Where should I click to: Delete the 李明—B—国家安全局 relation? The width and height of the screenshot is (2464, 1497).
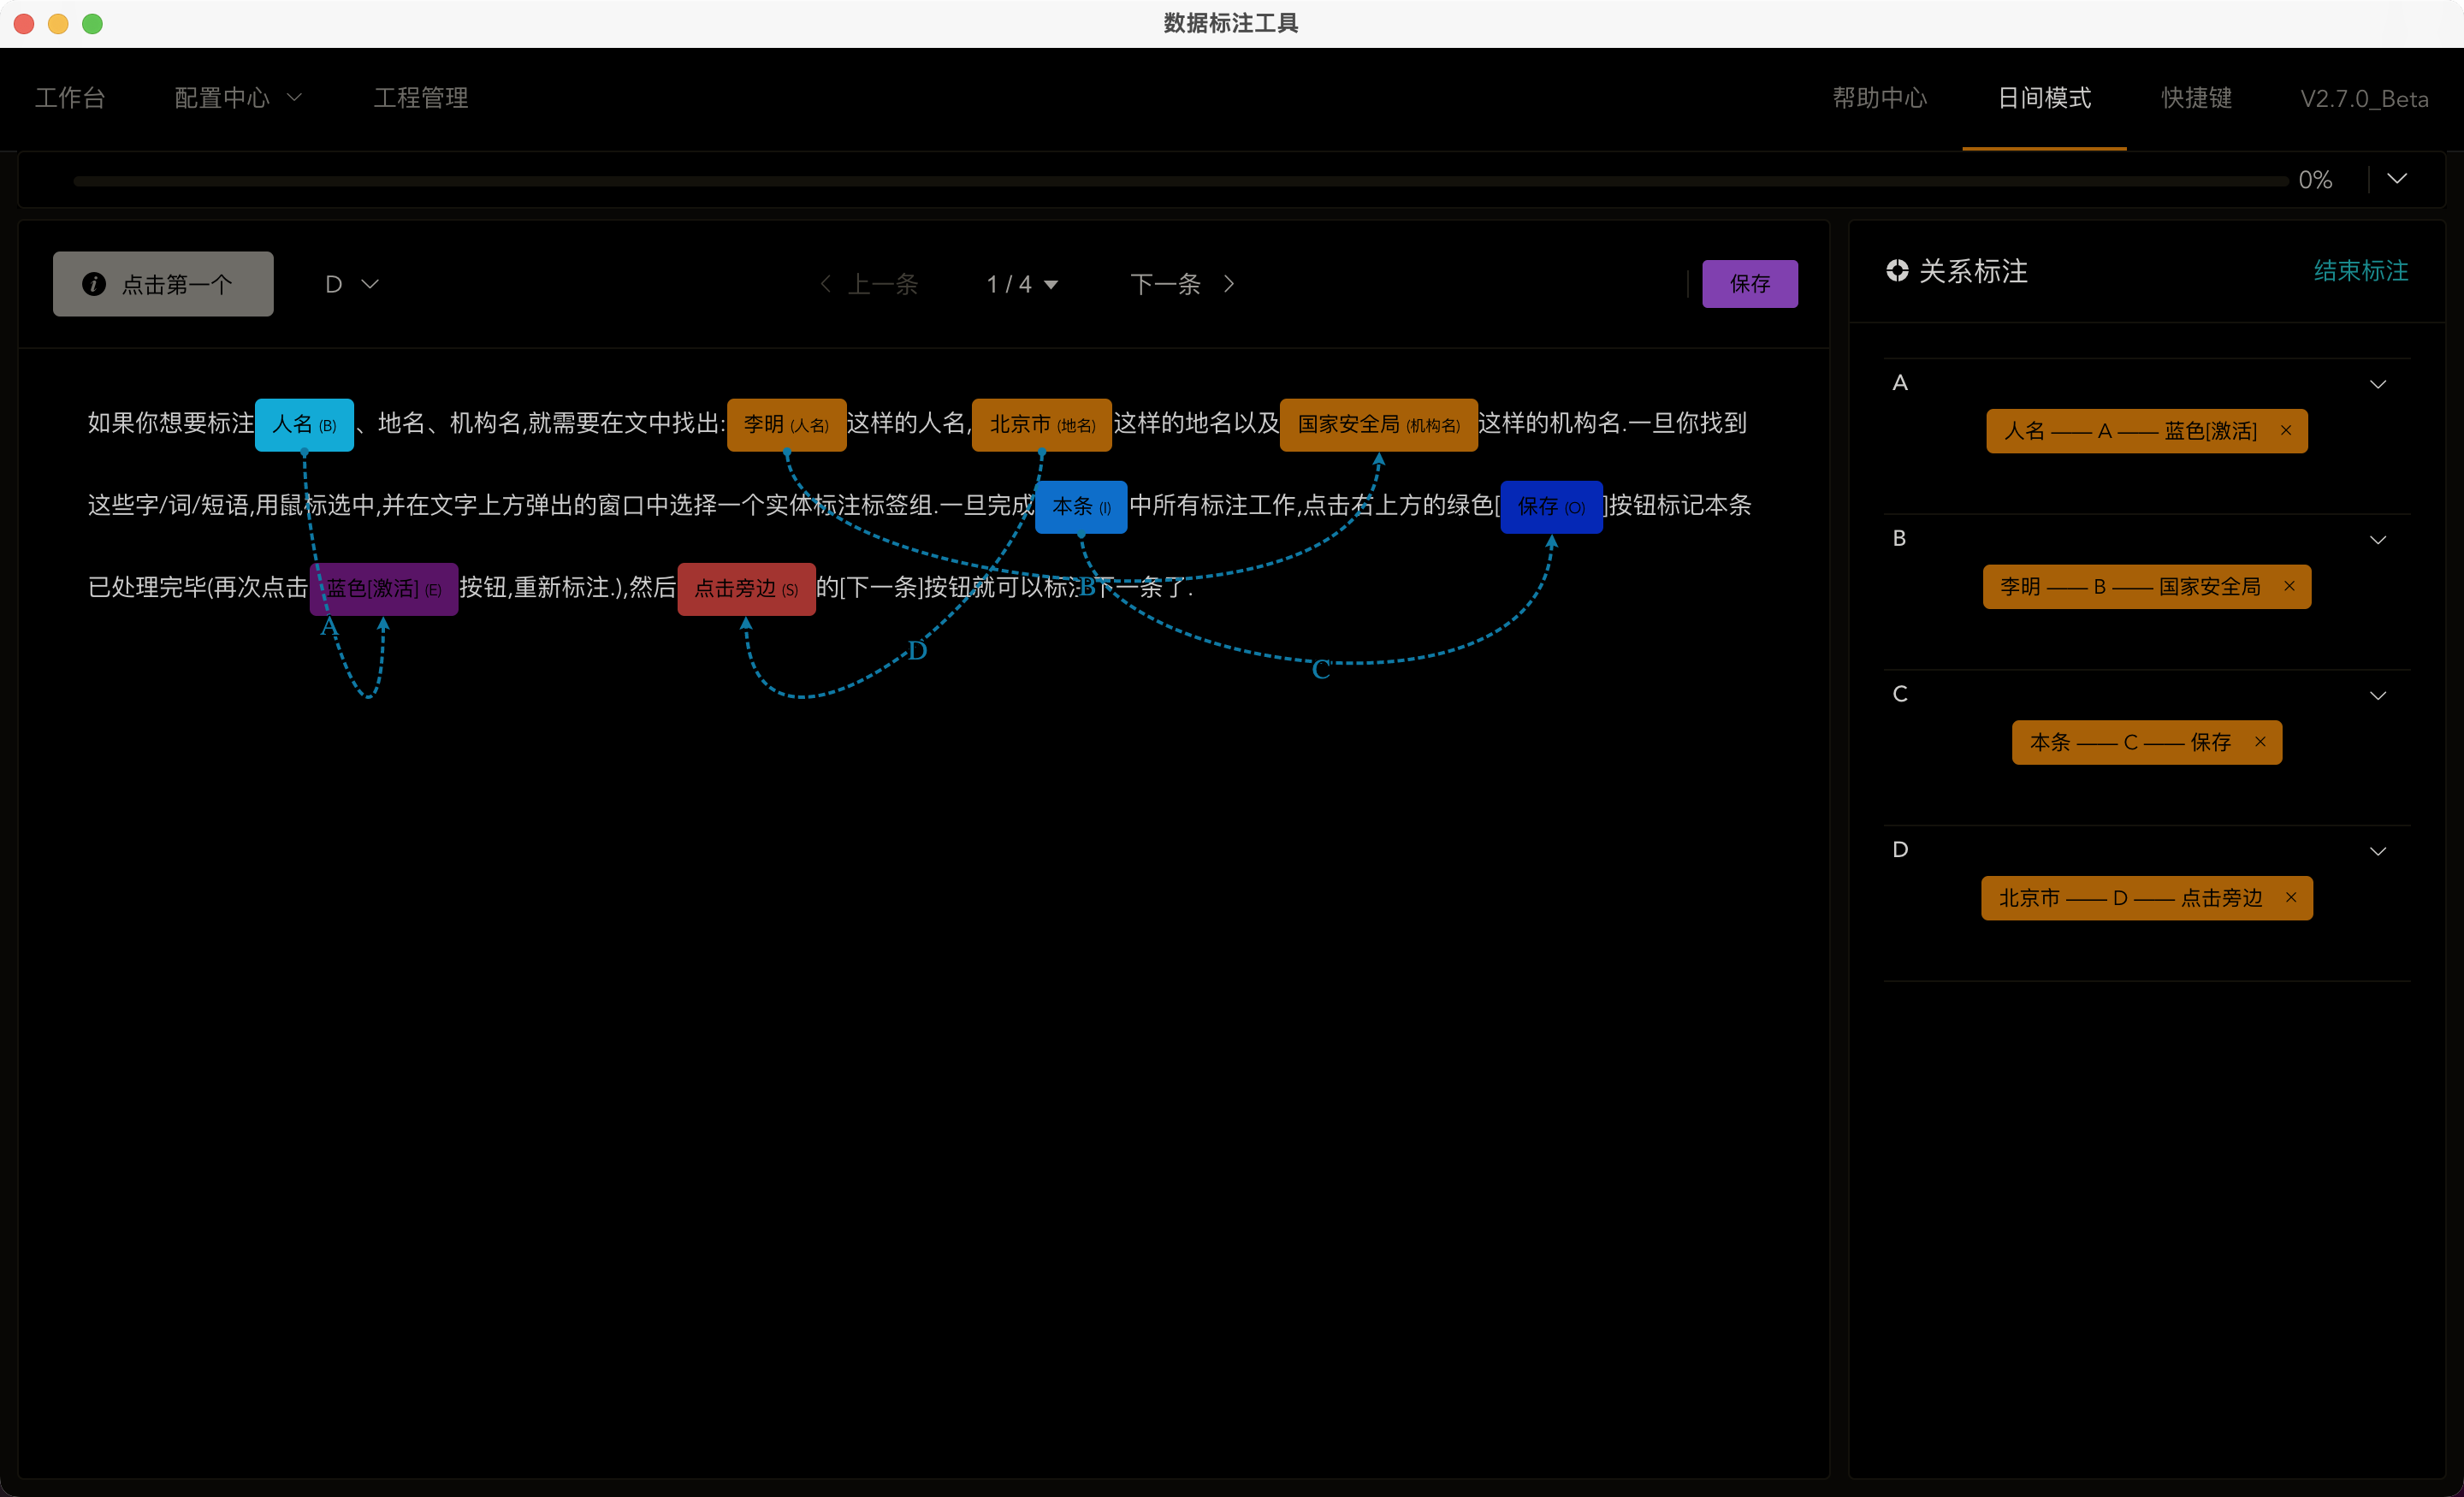pyautogui.click(x=2288, y=586)
